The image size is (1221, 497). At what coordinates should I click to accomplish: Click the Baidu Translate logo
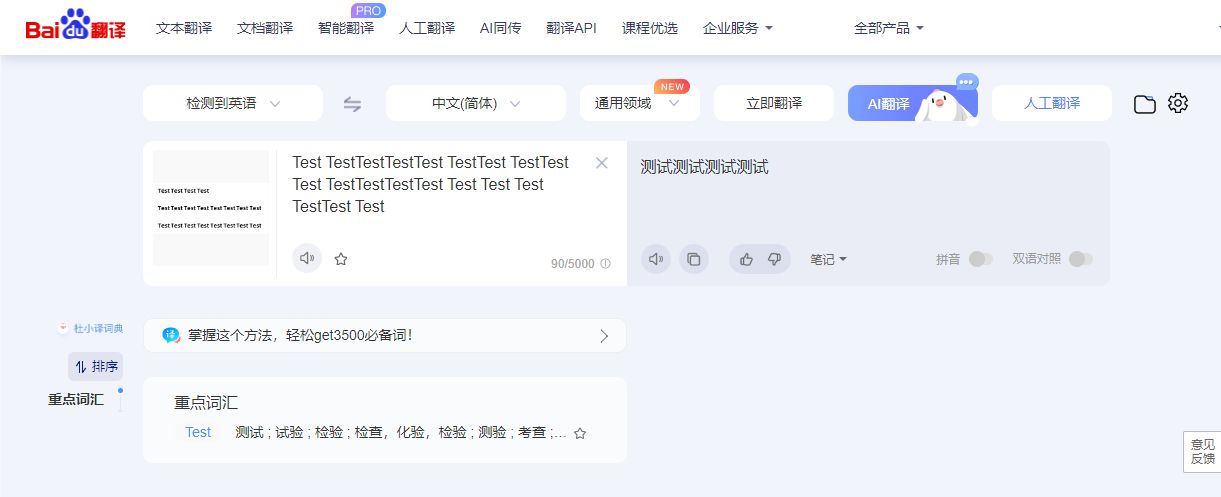[76, 26]
